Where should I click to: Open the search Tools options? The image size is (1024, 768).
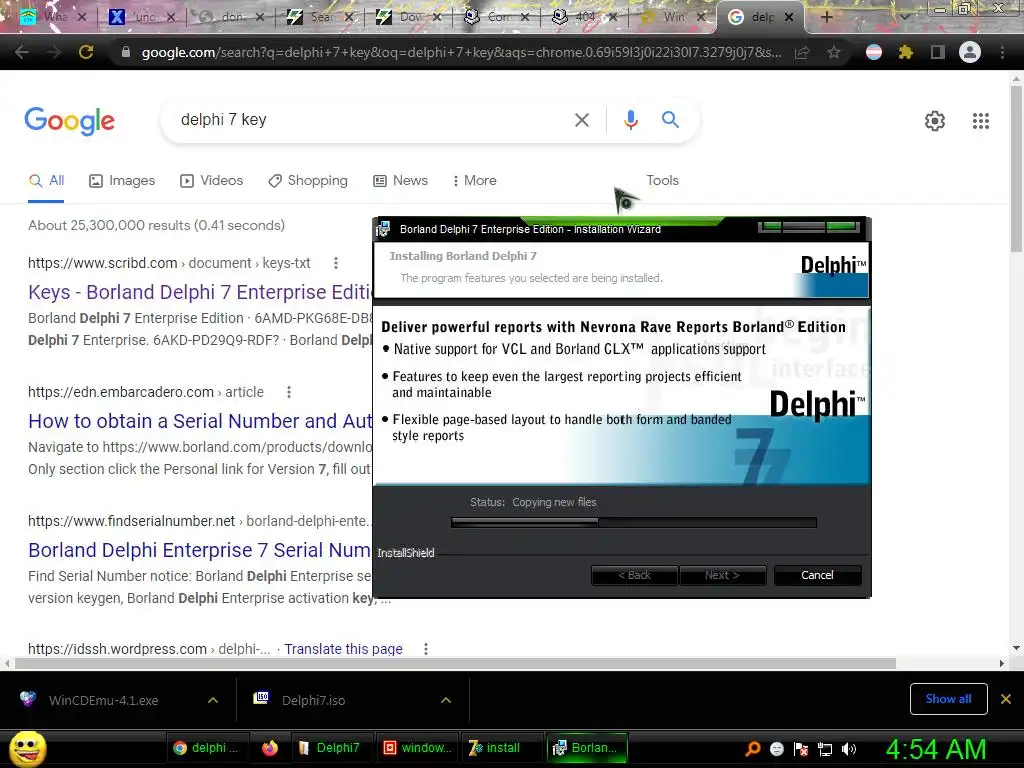pos(662,180)
